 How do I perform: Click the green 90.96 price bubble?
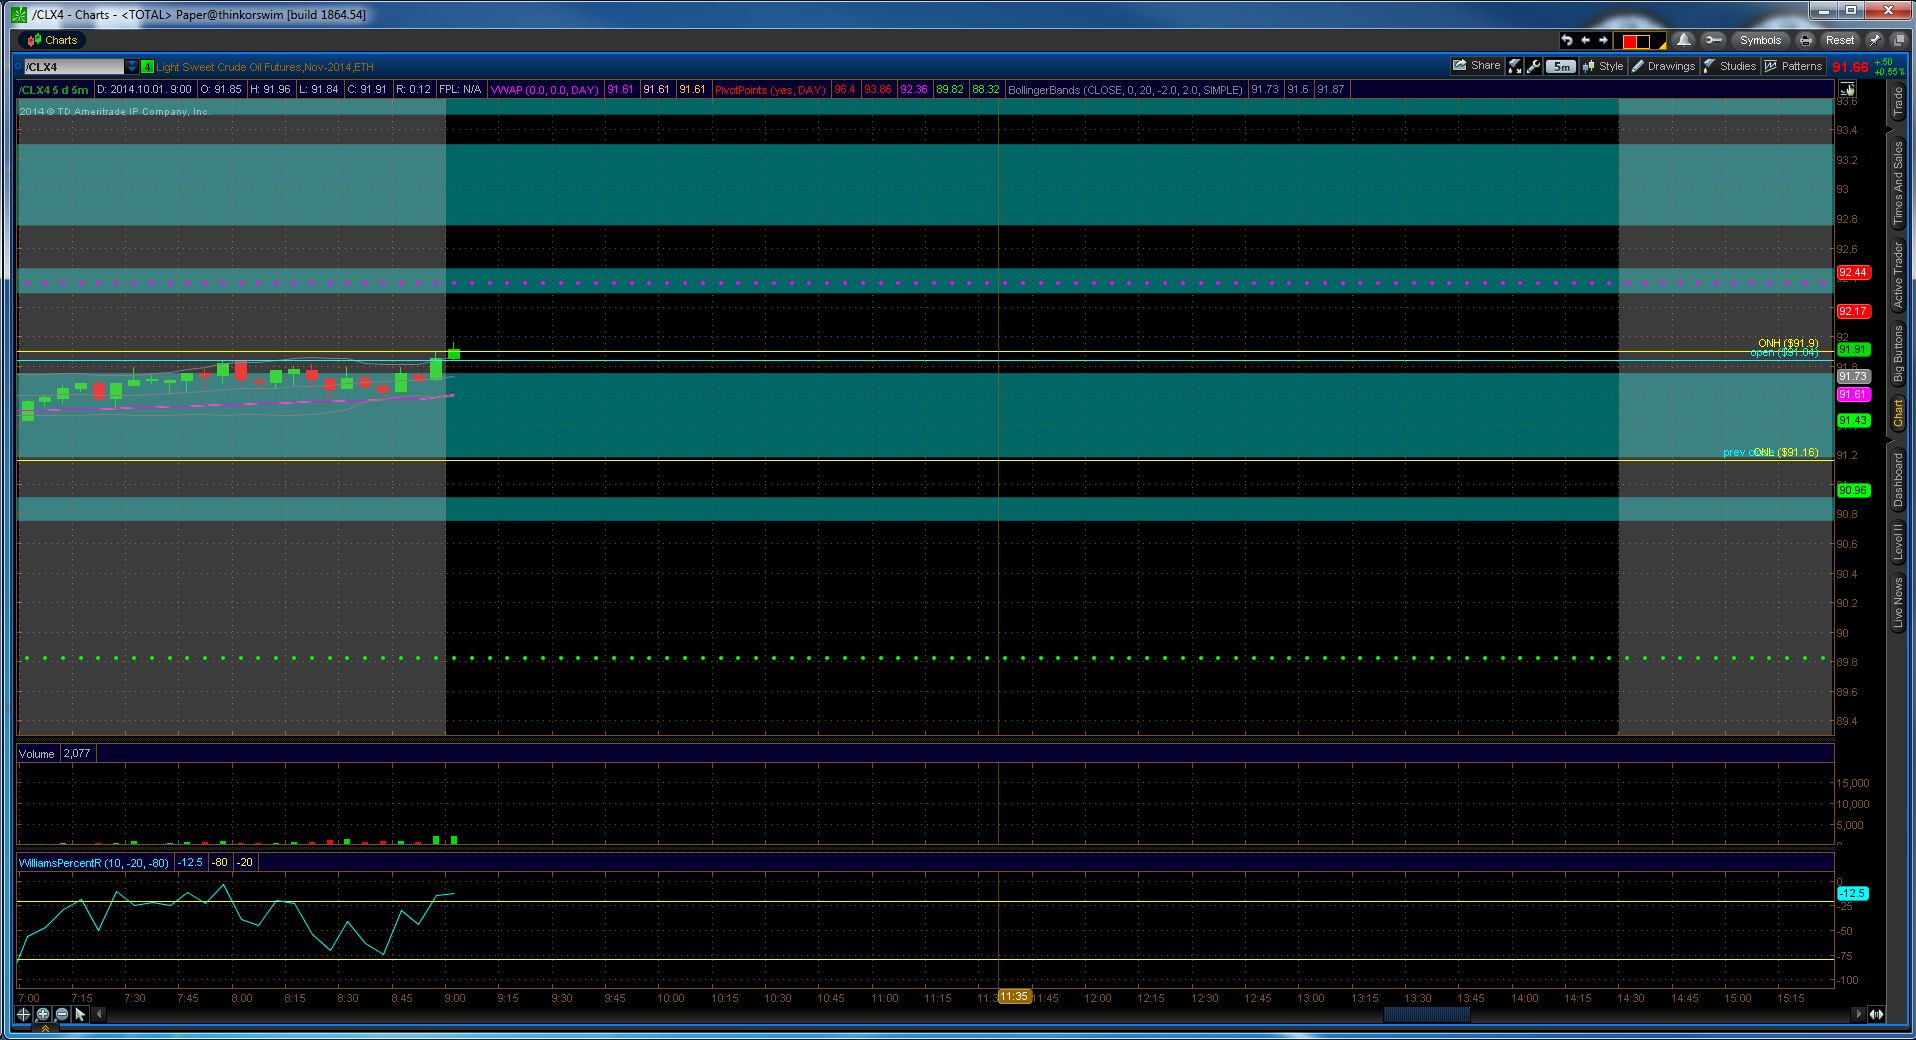coord(1853,490)
